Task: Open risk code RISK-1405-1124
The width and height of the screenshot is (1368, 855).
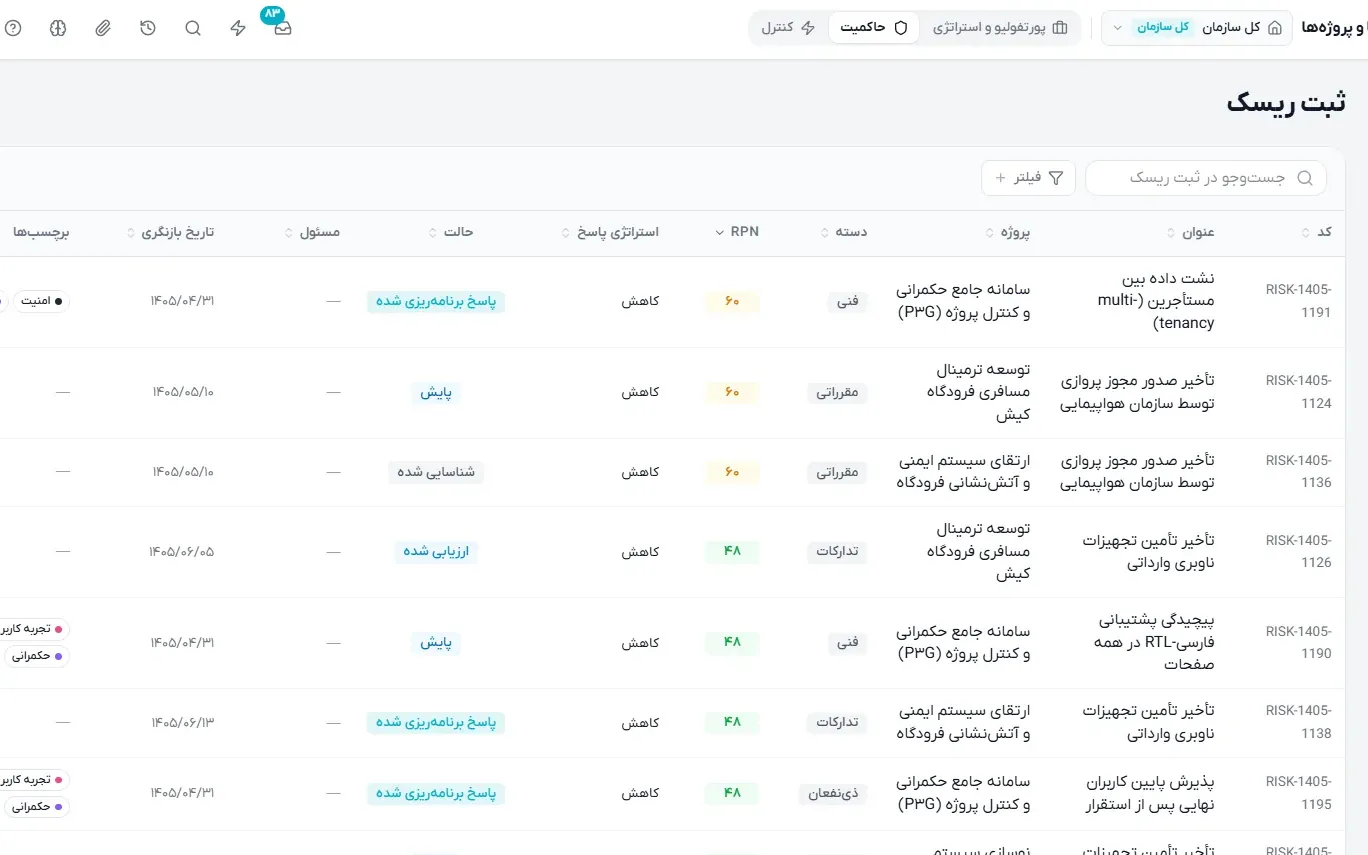Action: [1298, 392]
